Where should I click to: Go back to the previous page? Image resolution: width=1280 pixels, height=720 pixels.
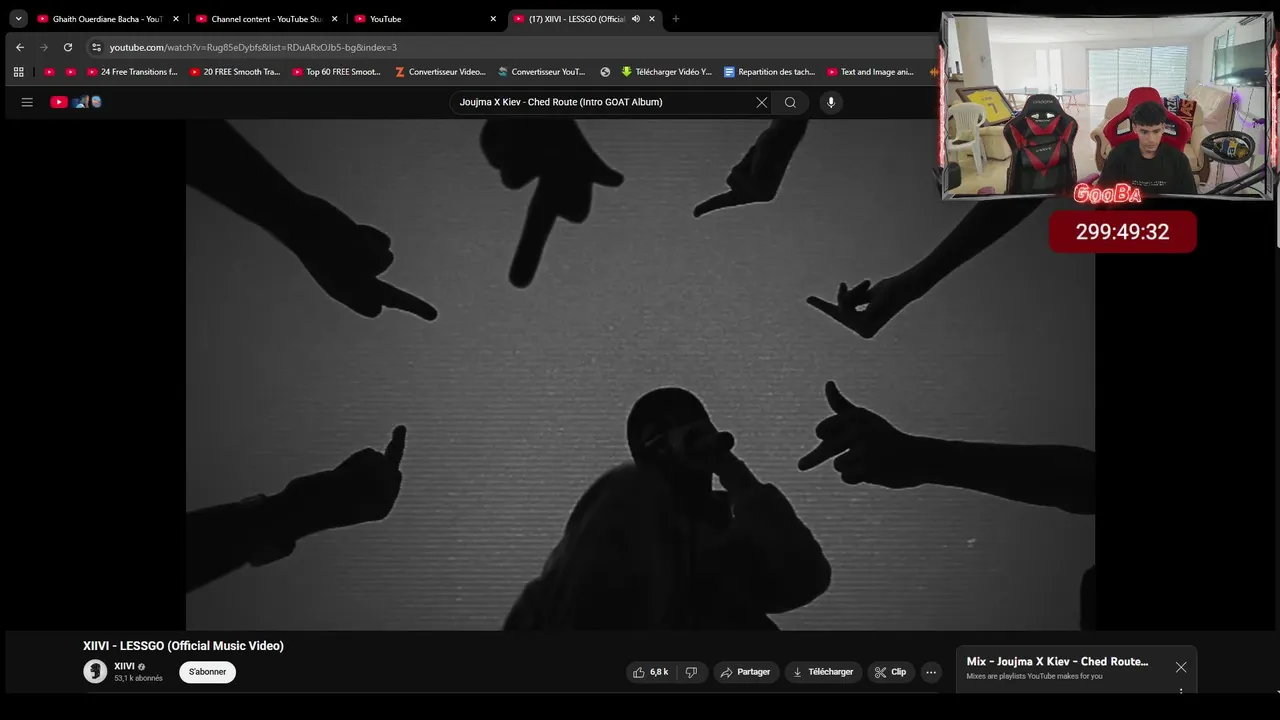click(20, 47)
